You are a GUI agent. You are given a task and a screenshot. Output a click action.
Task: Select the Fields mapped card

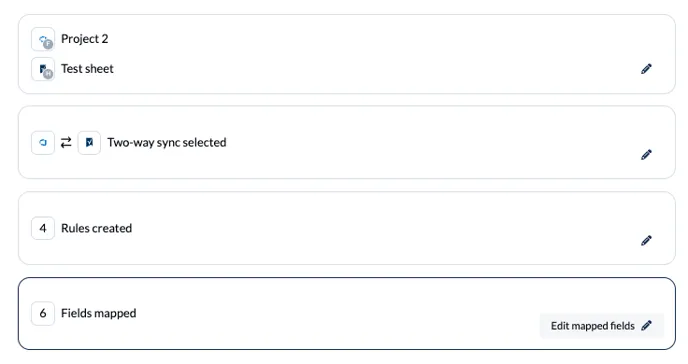347,314
